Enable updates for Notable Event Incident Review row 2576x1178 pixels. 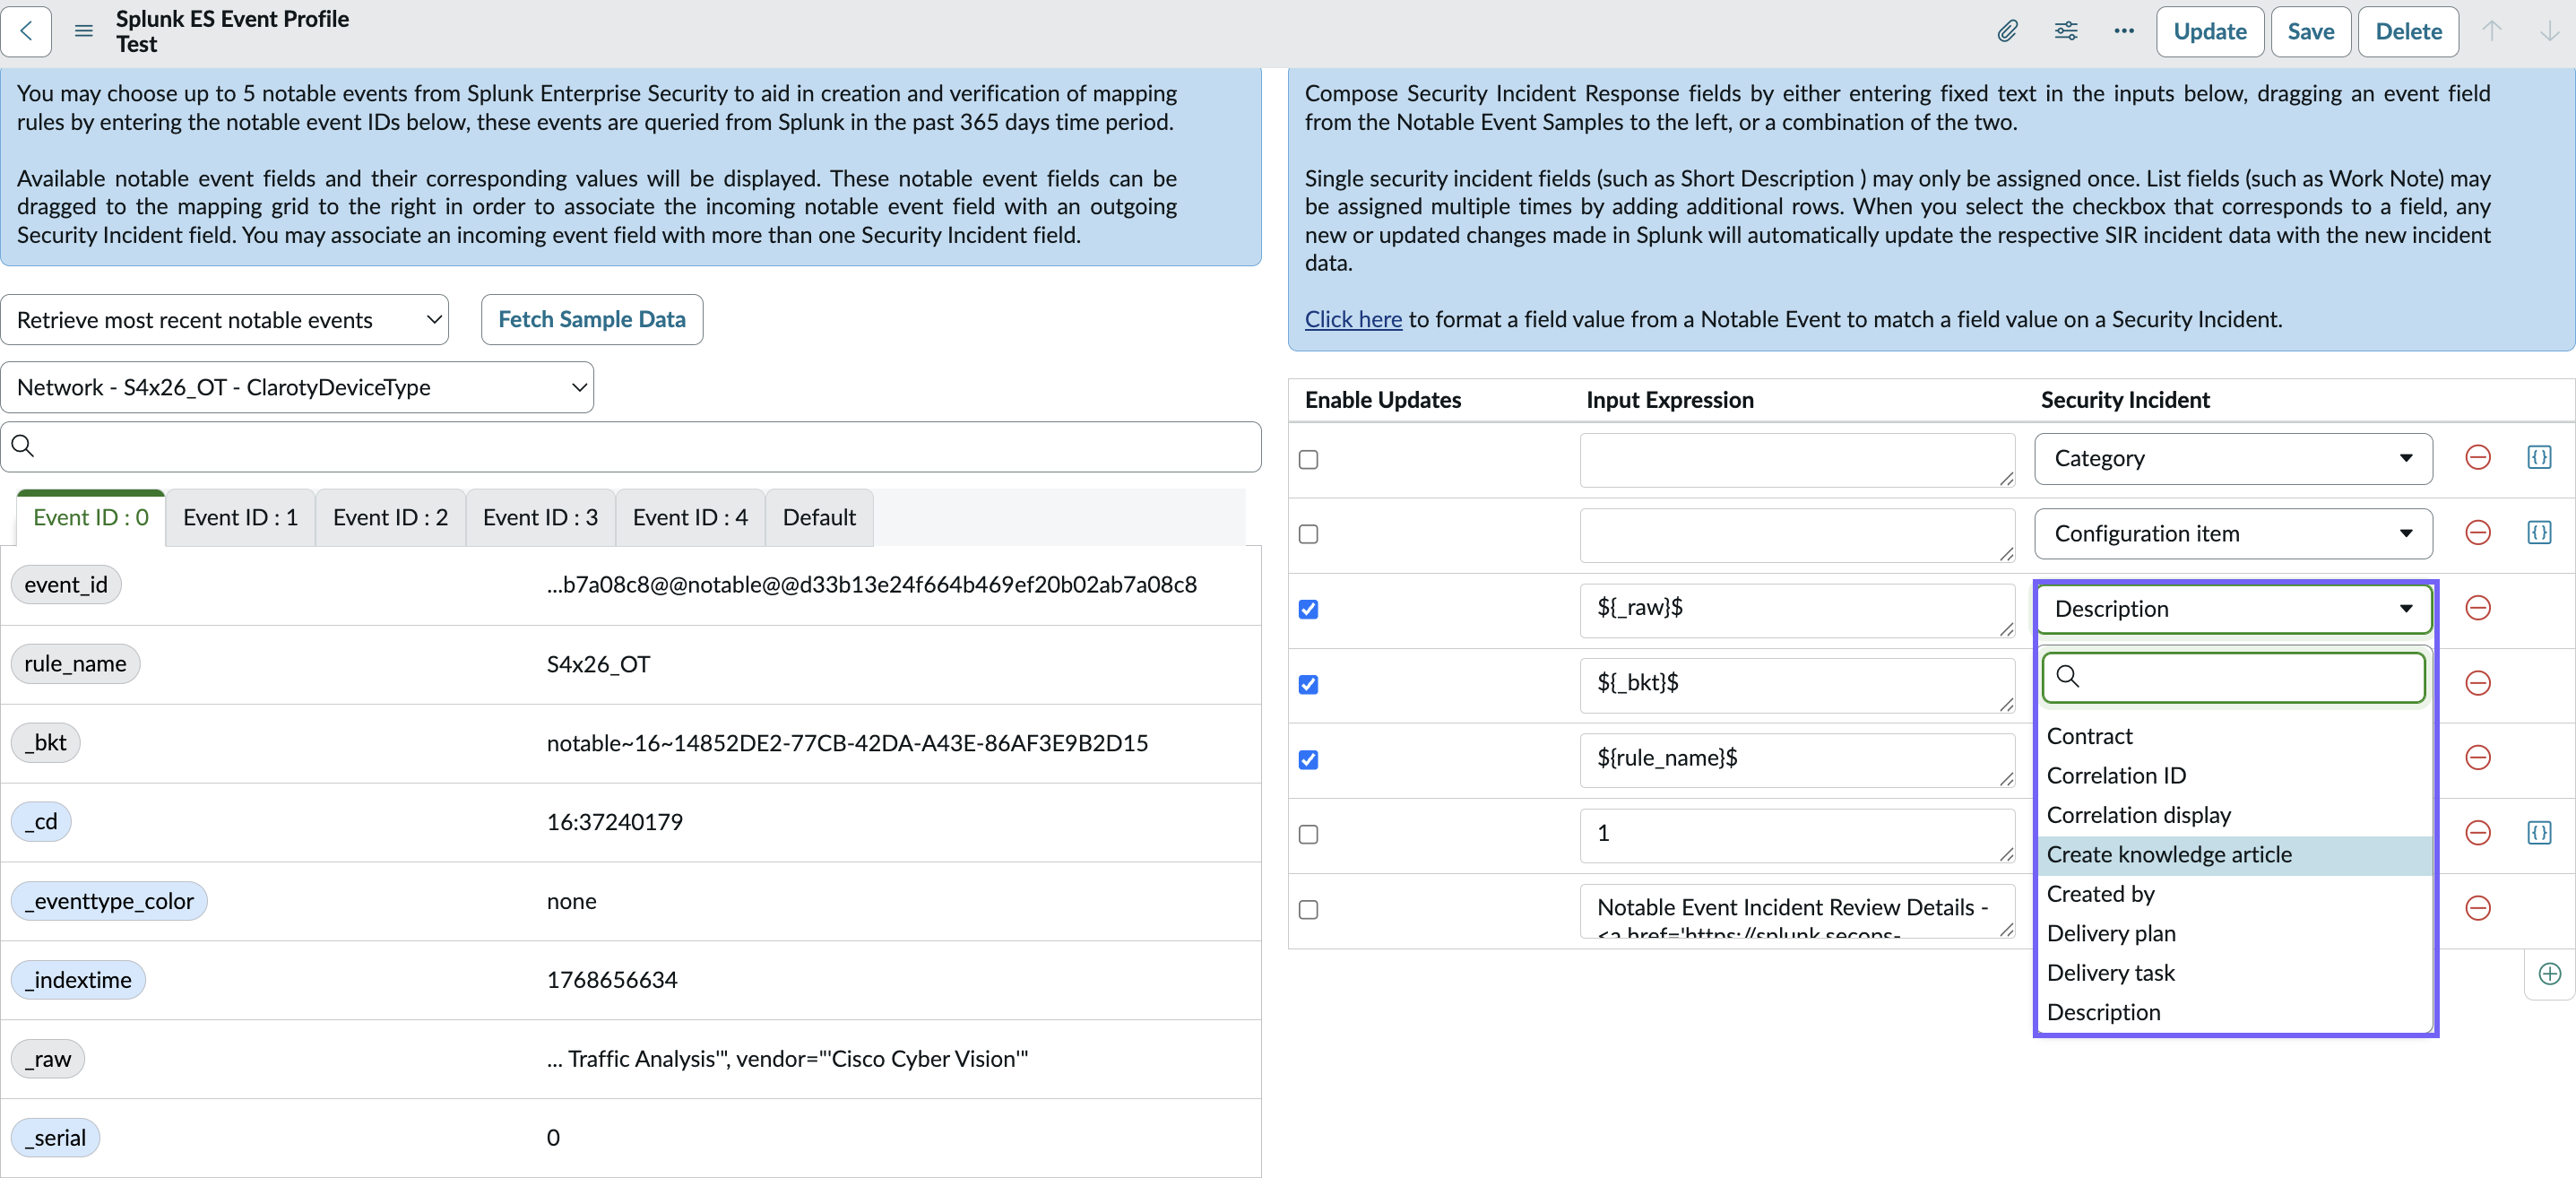click(x=1308, y=910)
